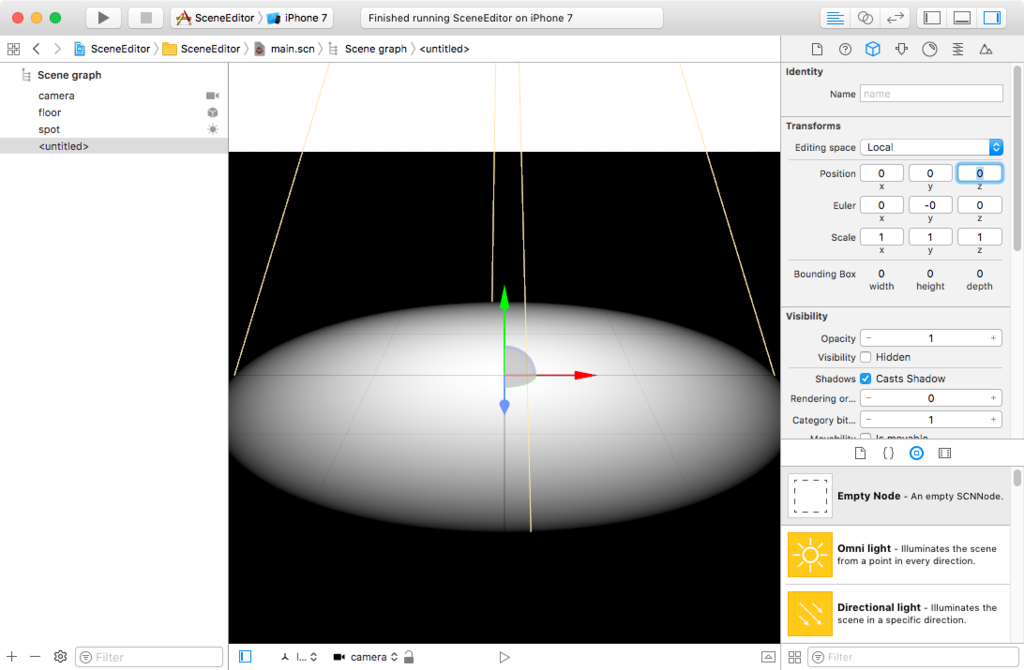Viewport: 1024px width, 670px height.
Task: Open SceneEditor folder breadcrumb
Action: pos(201,49)
